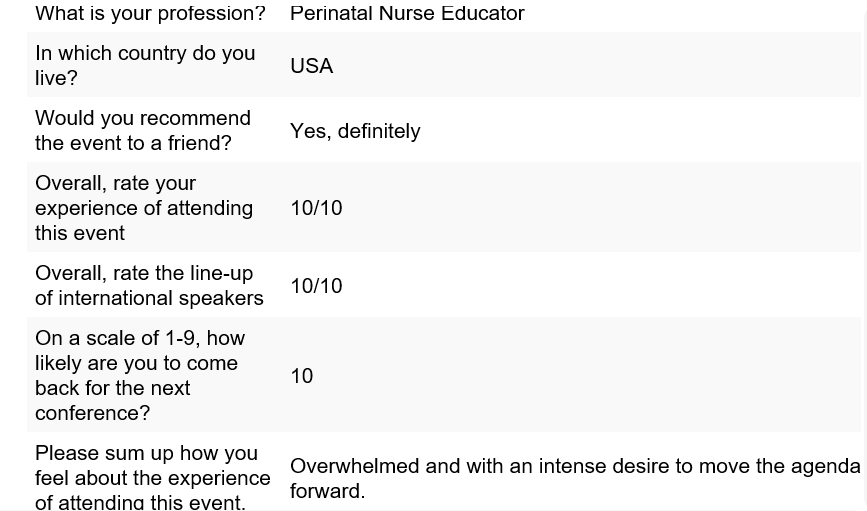This screenshot has height=511, width=867.
Task: Select the speakers line-up '10/10' rating
Action: (316, 286)
